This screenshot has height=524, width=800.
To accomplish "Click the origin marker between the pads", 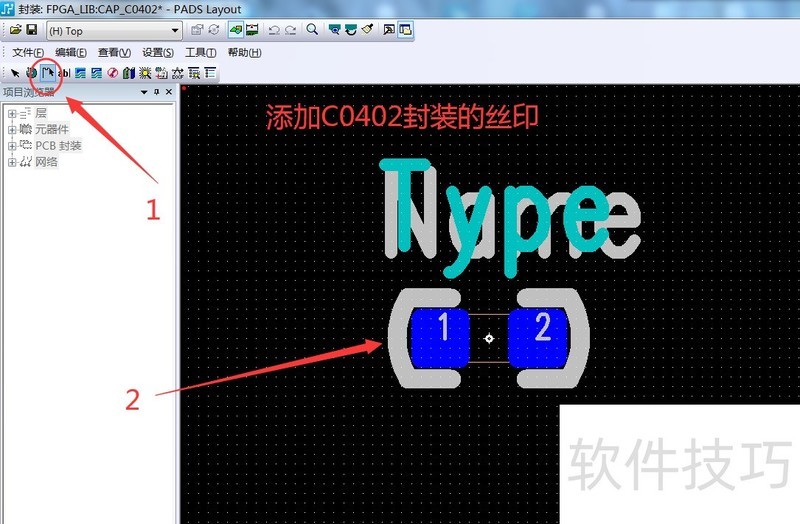I will [489, 339].
